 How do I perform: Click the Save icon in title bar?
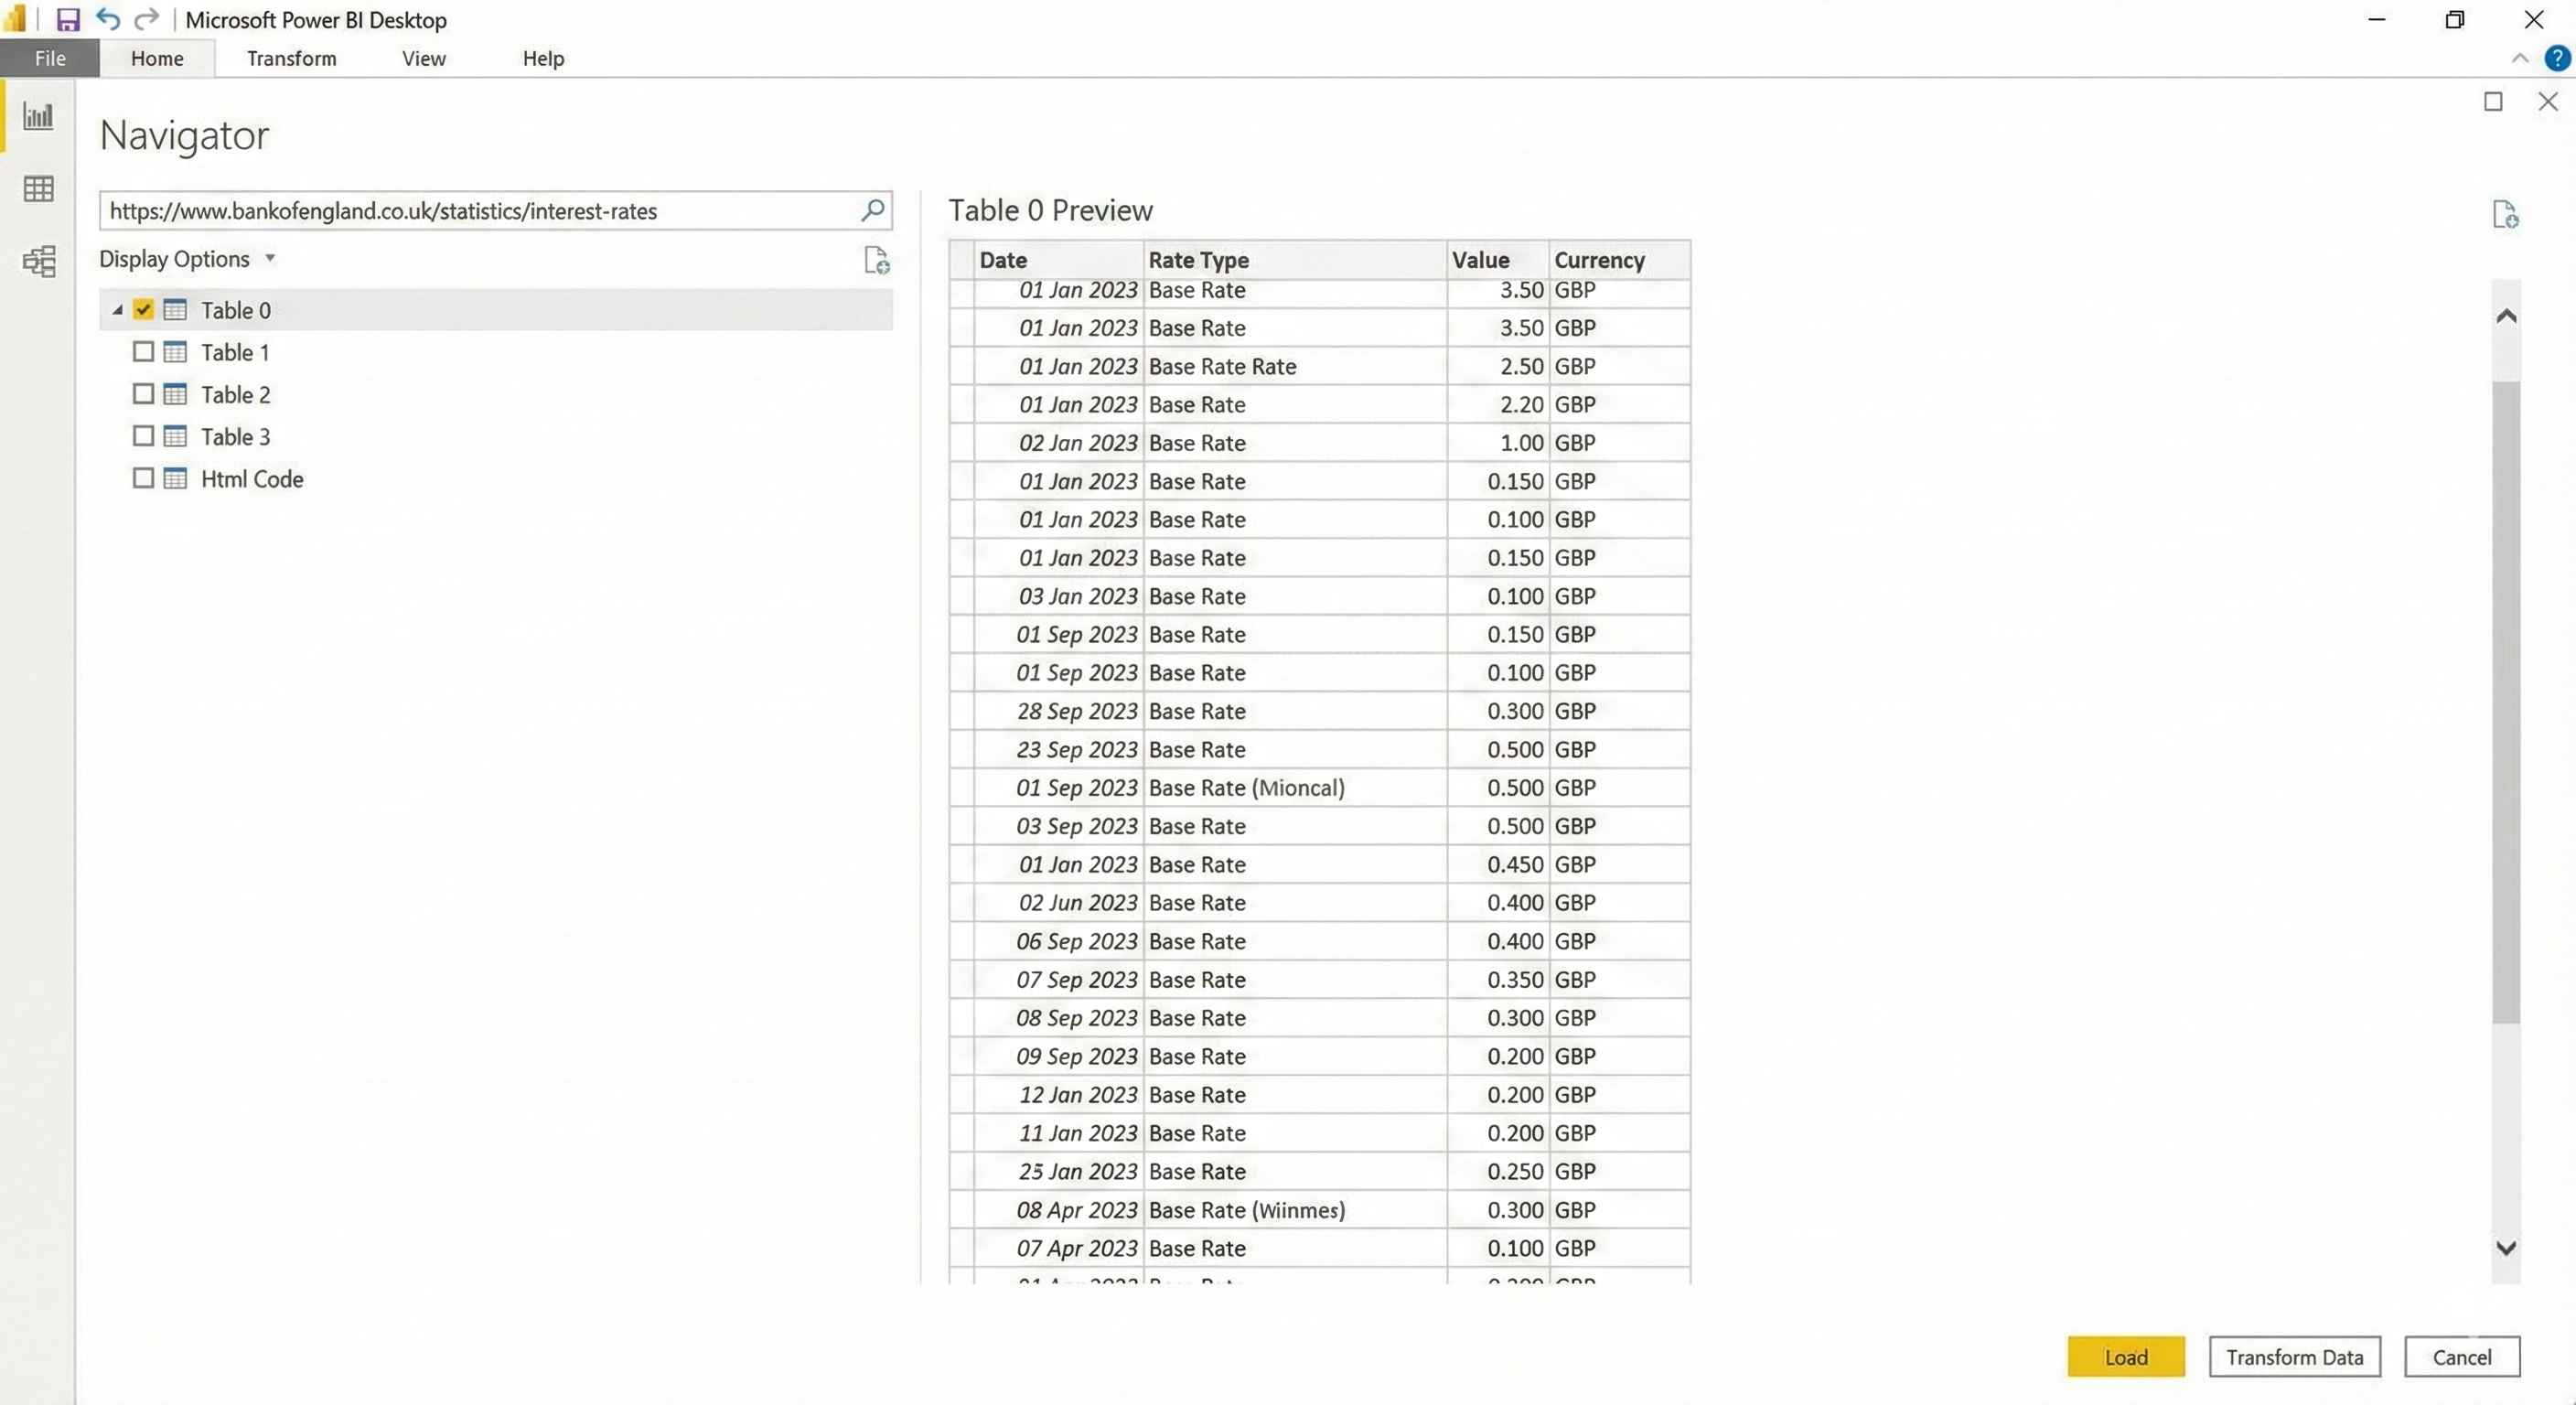[67, 20]
